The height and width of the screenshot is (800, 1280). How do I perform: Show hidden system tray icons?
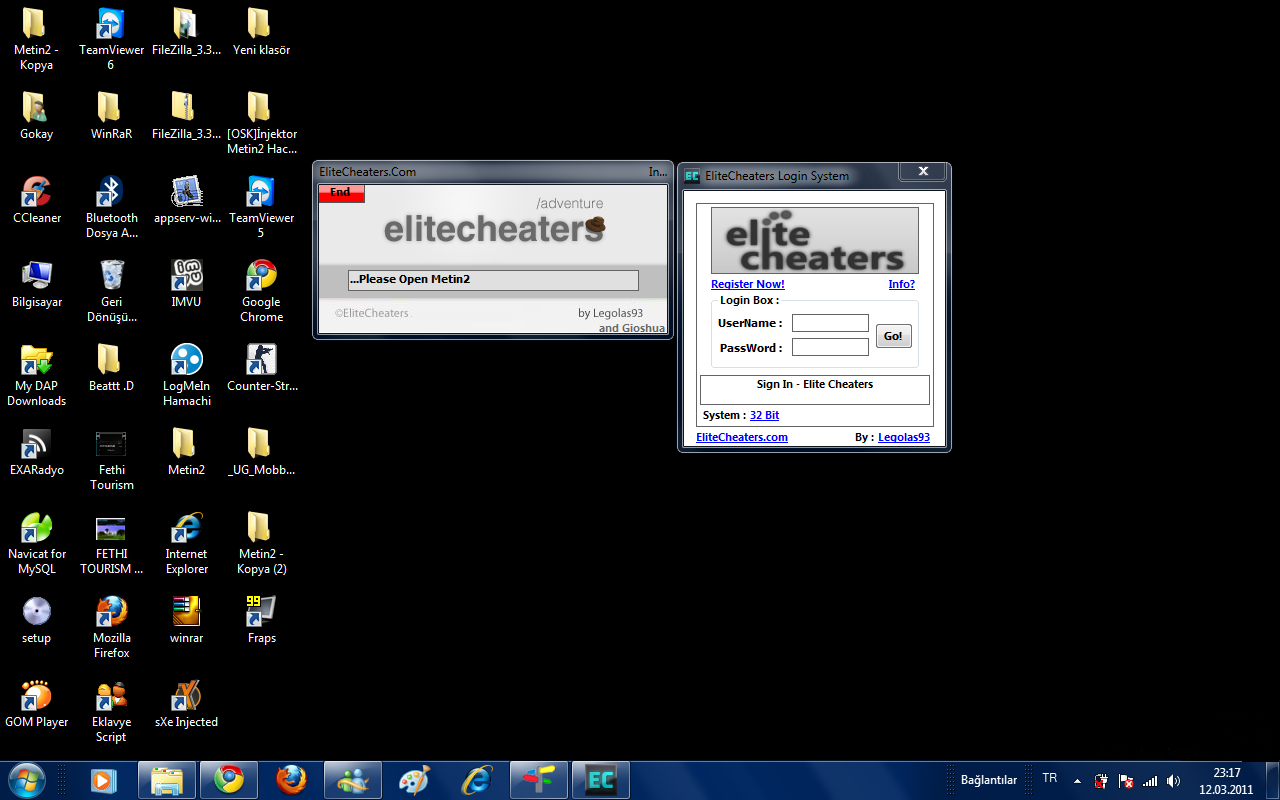click(1077, 781)
